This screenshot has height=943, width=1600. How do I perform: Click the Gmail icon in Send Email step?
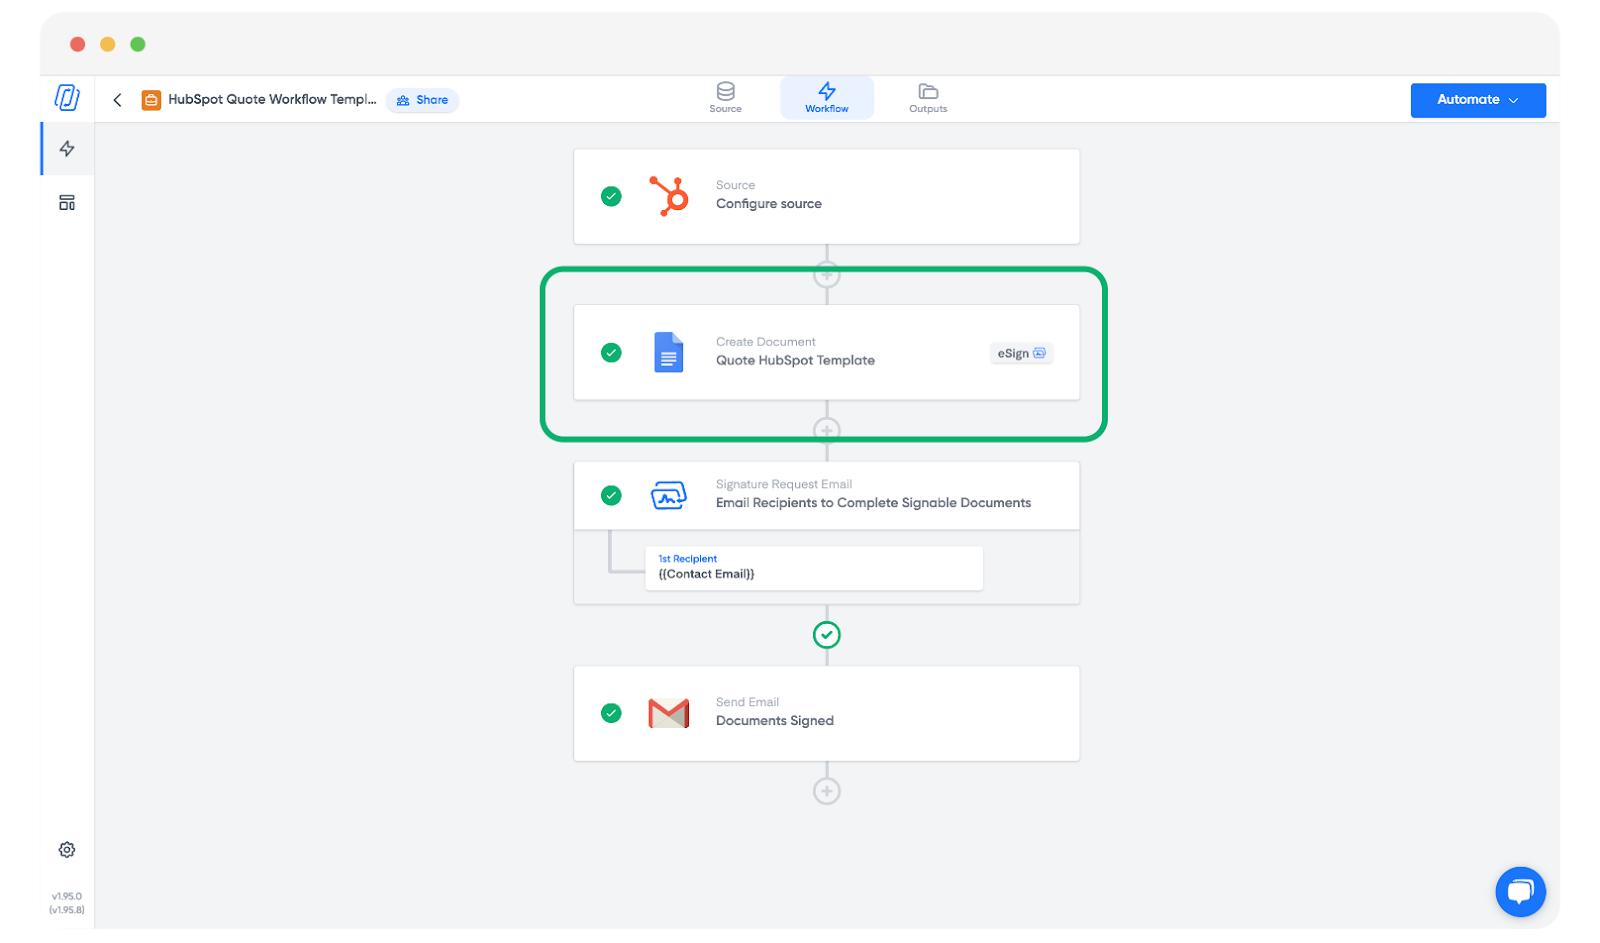coord(668,713)
